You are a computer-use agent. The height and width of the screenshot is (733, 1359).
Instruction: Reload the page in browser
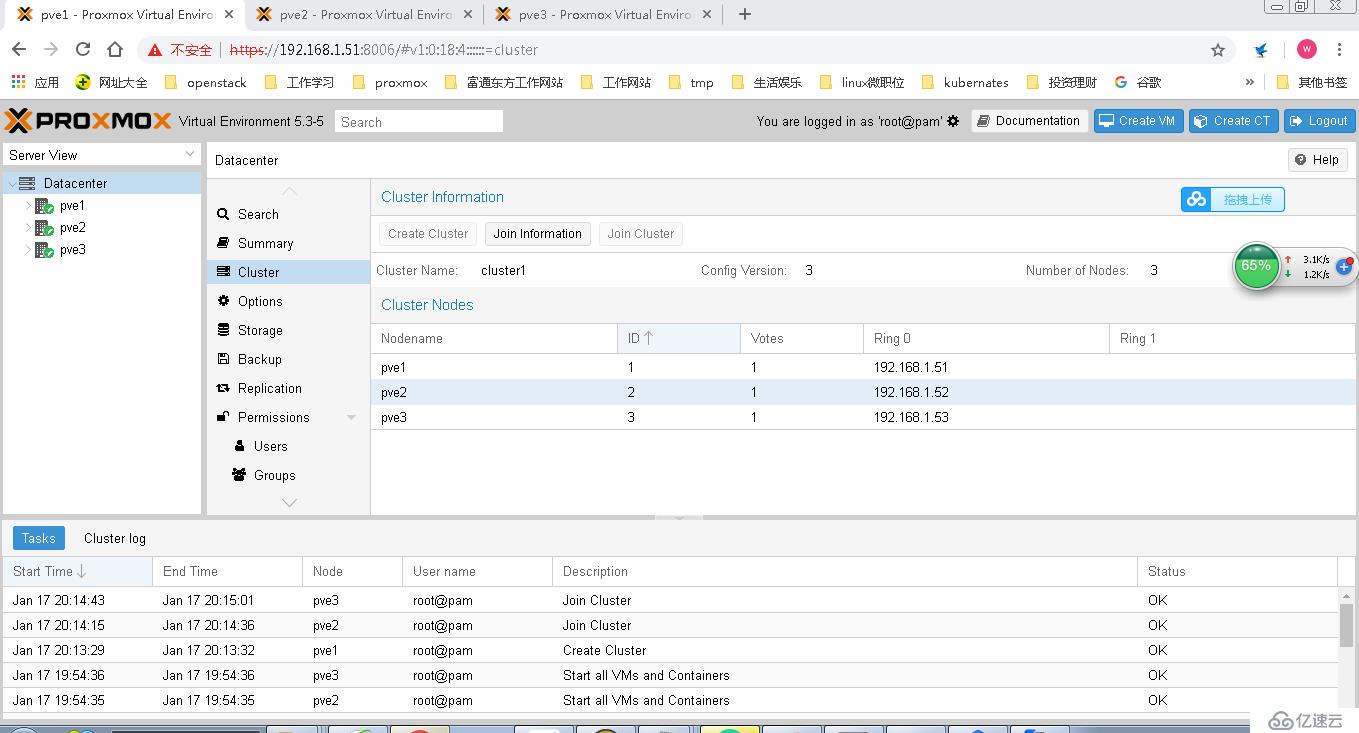point(83,49)
